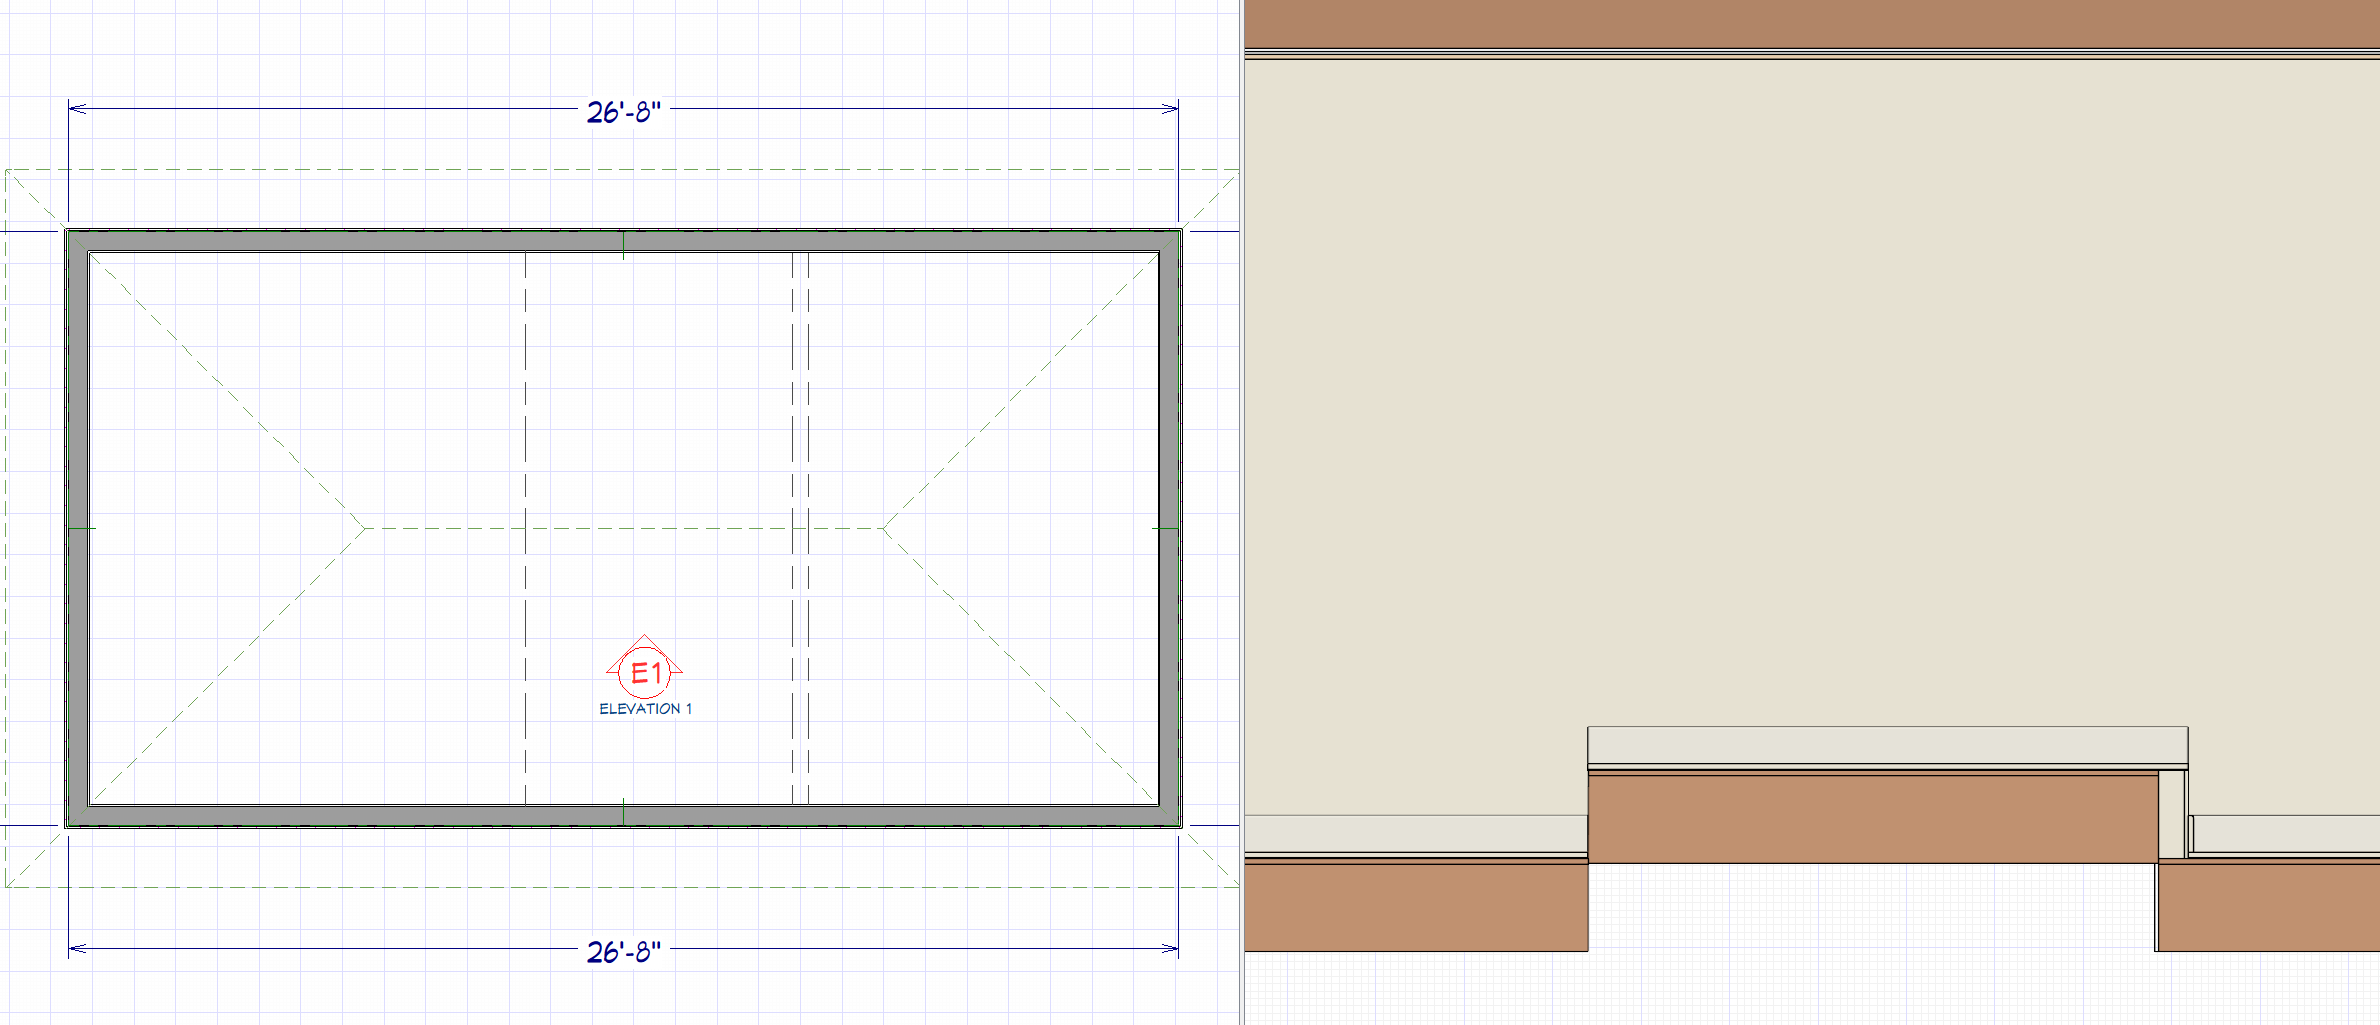Viewport: 2380px width, 1025px height.
Task: Select the top exterior wall in plan
Action: 400,241
